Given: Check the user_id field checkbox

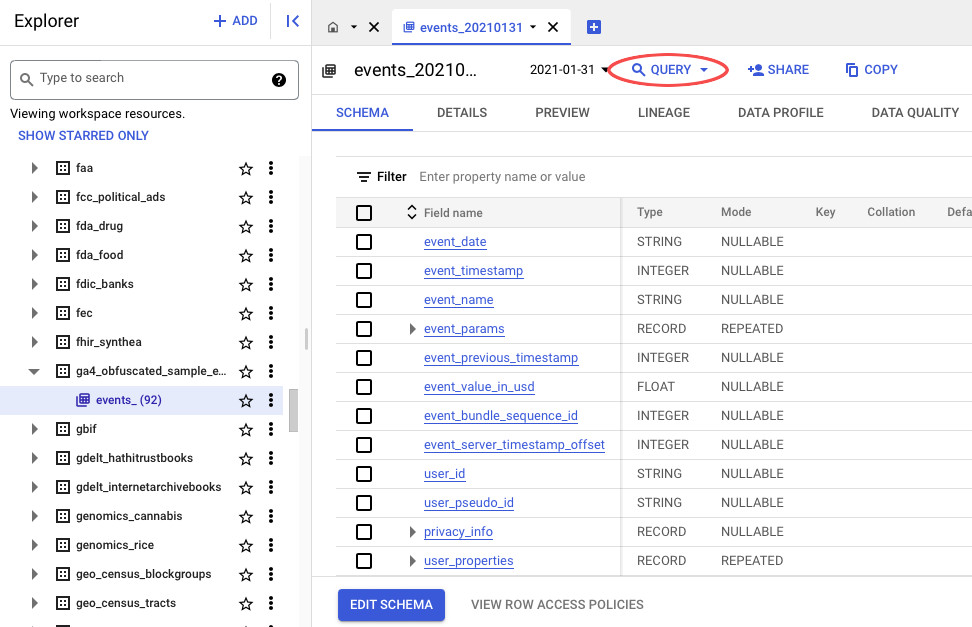Looking at the screenshot, I should point(364,474).
